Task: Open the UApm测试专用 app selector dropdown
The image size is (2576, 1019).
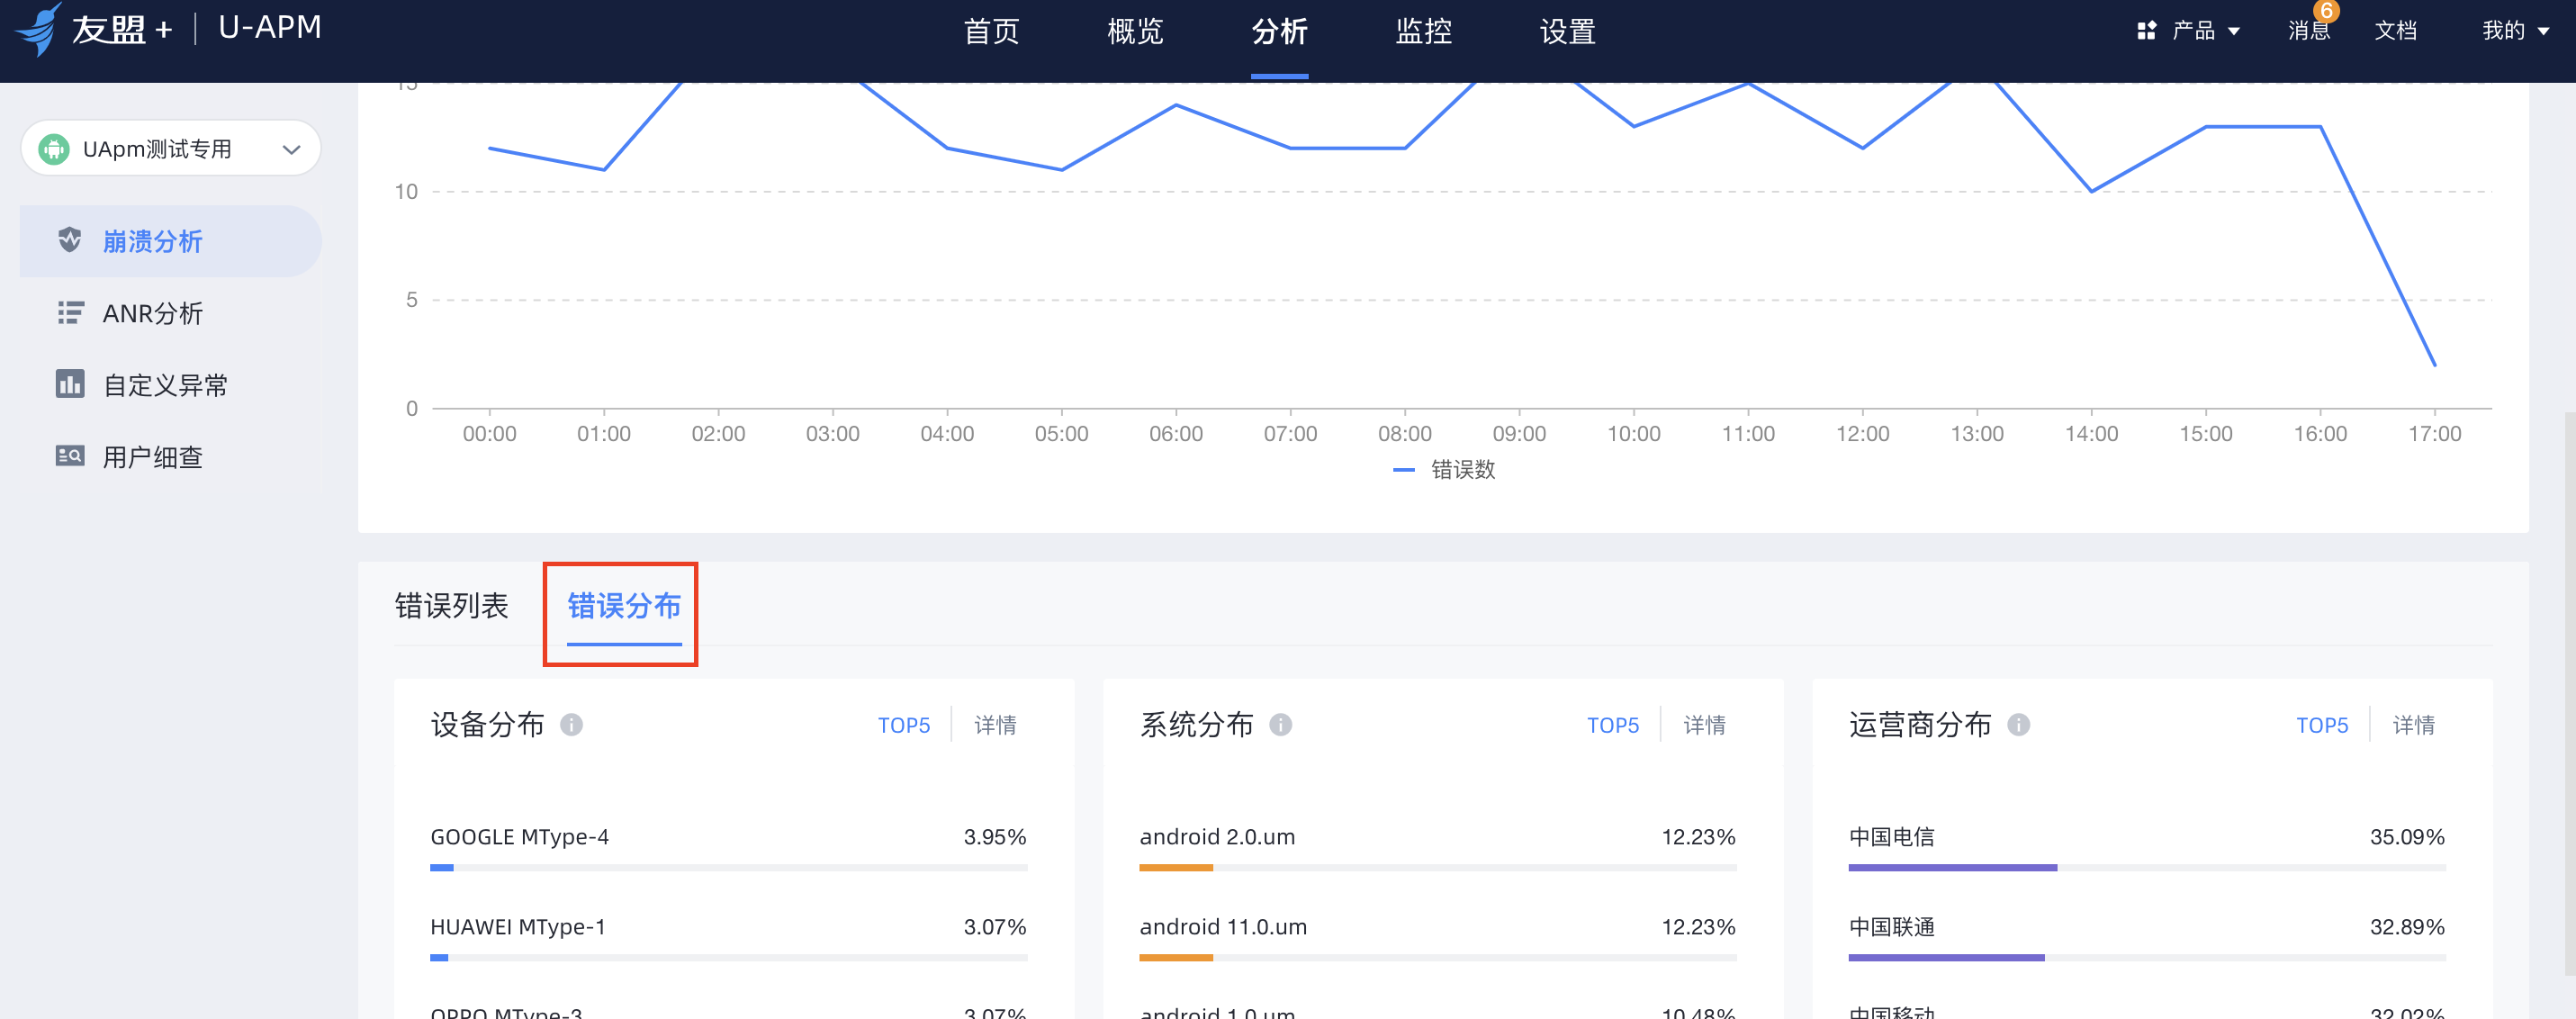Action: 170,149
